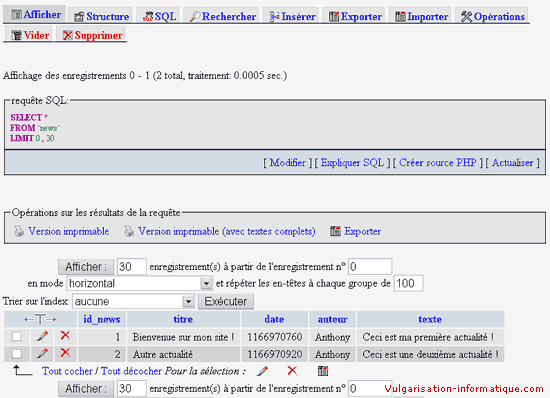
Task: Click the printer icon beside avec textes complets
Action: click(x=129, y=231)
